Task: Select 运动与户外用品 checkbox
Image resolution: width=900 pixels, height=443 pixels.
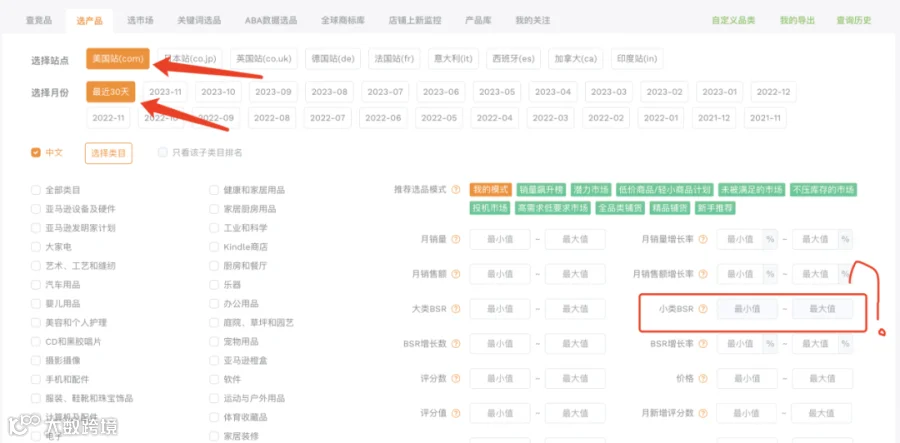Action: pos(214,398)
